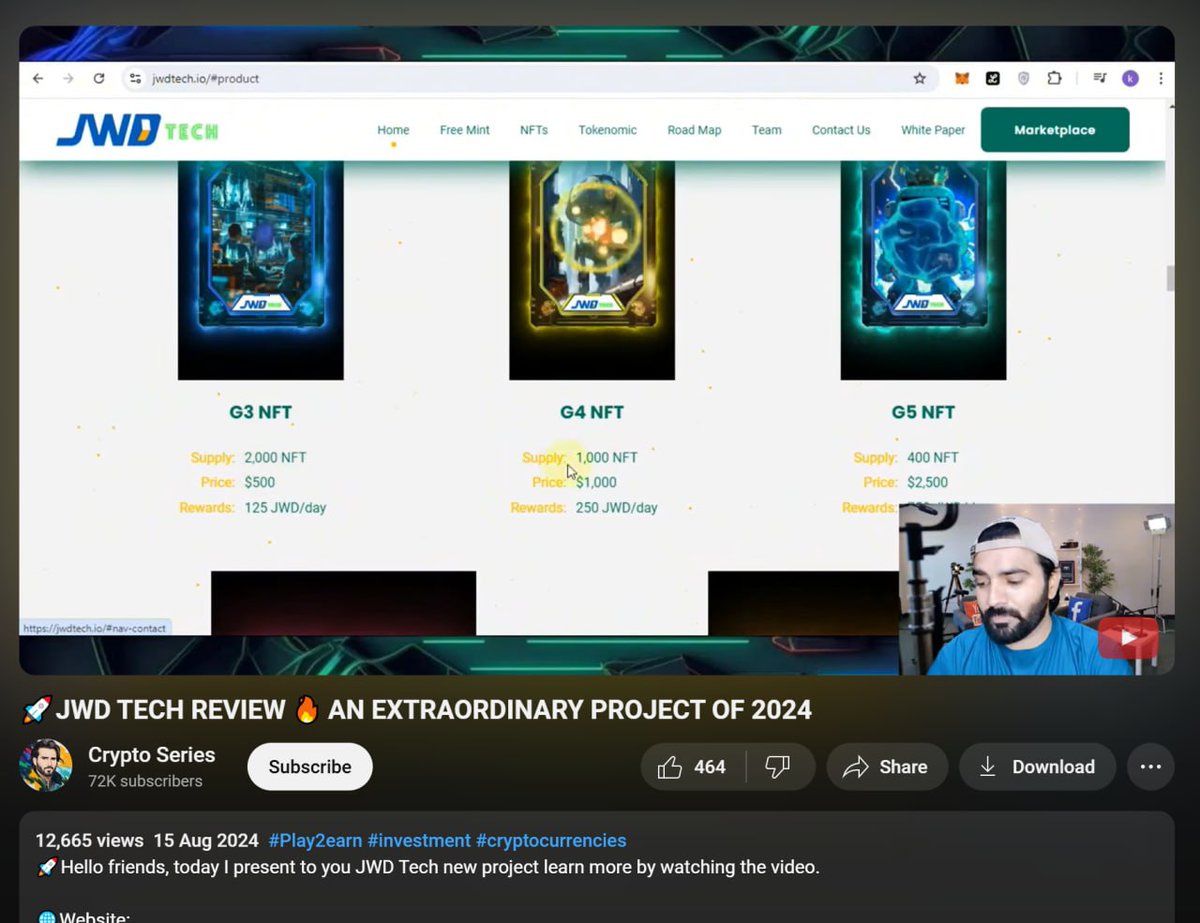
Task: Click the G5 NFT heading
Action: tap(923, 412)
